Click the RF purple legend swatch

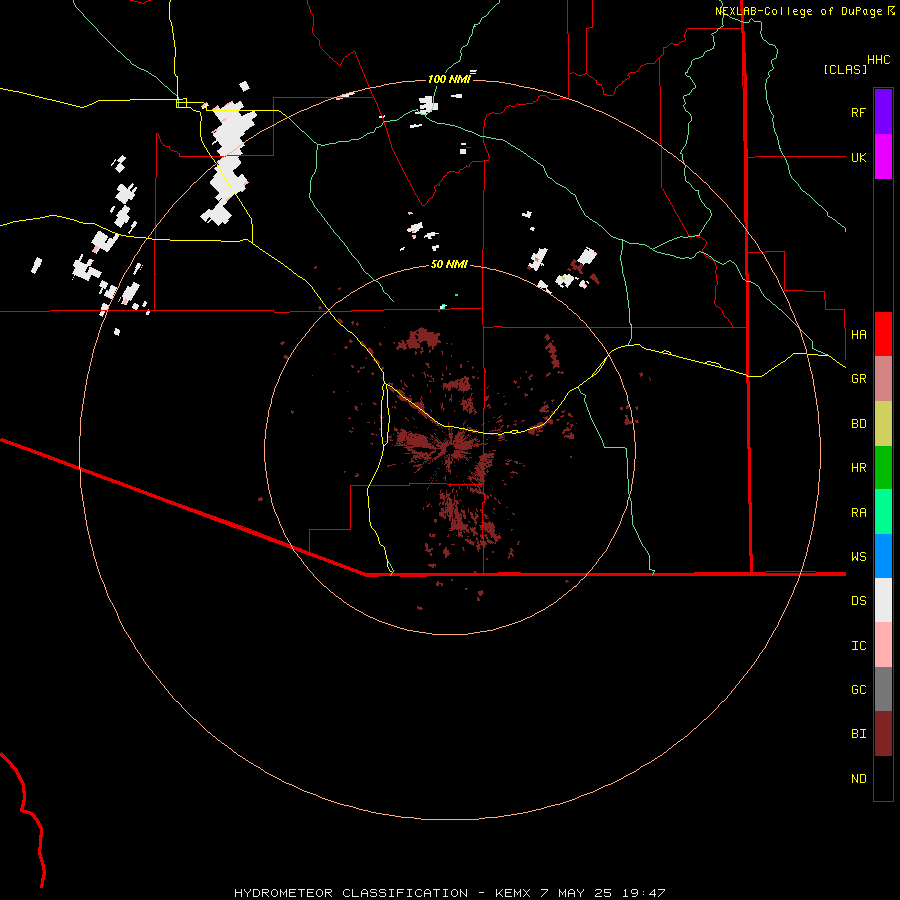click(883, 112)
